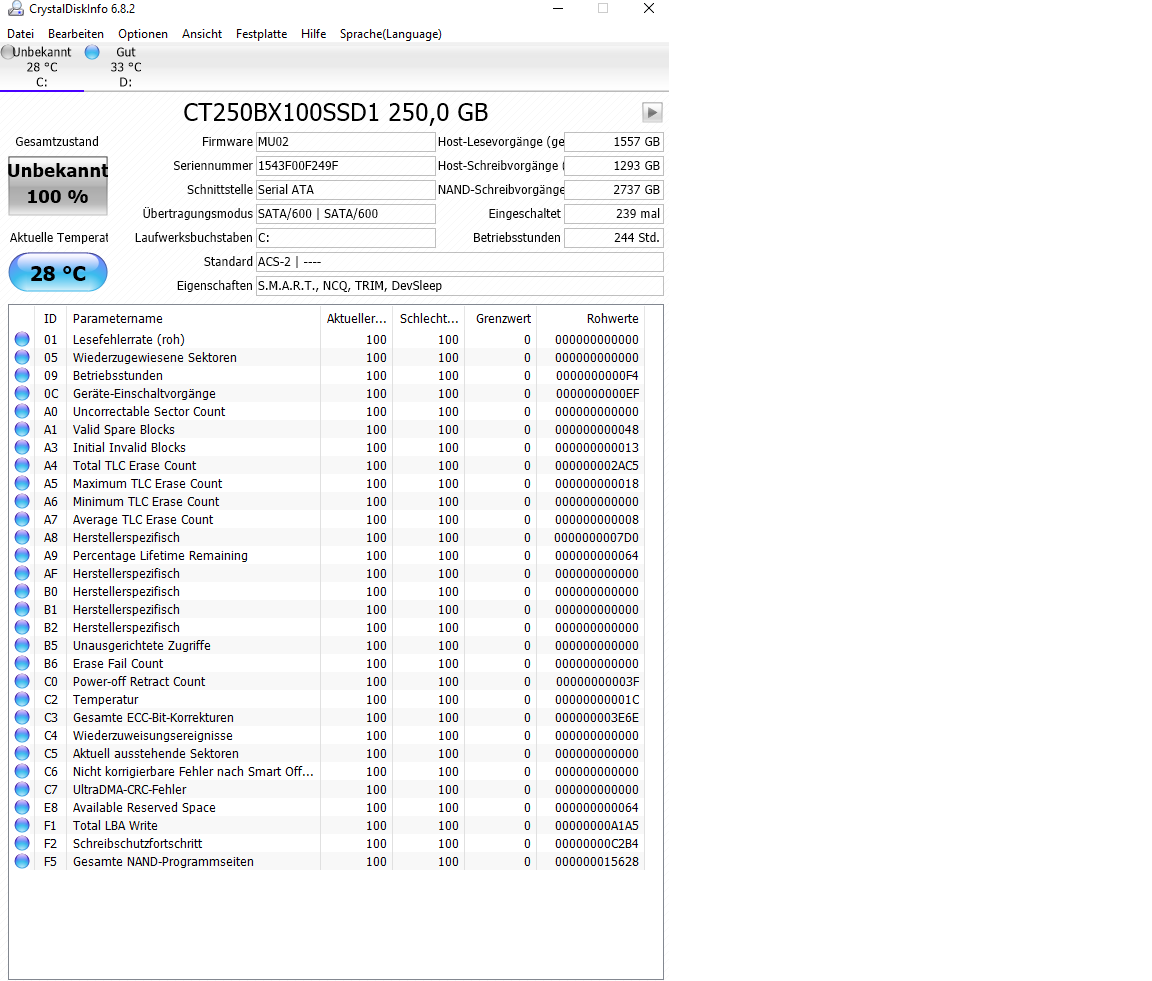Click status orb of Total LBA Write row
Viewport: 1152px width, 981px height.
click(x=22, y=825)
